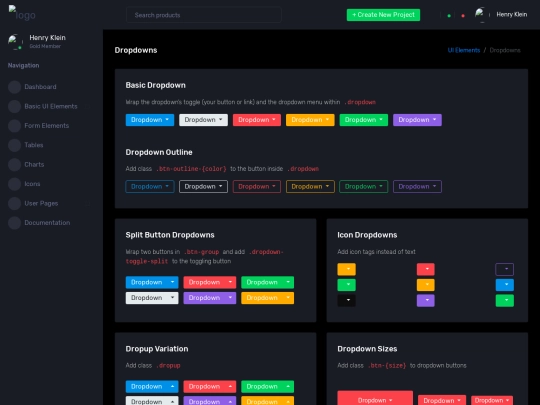Toggle the caret on the yellow split button
Image resolution: width=540 pixels, height=405 pixels.
[288, 298]
